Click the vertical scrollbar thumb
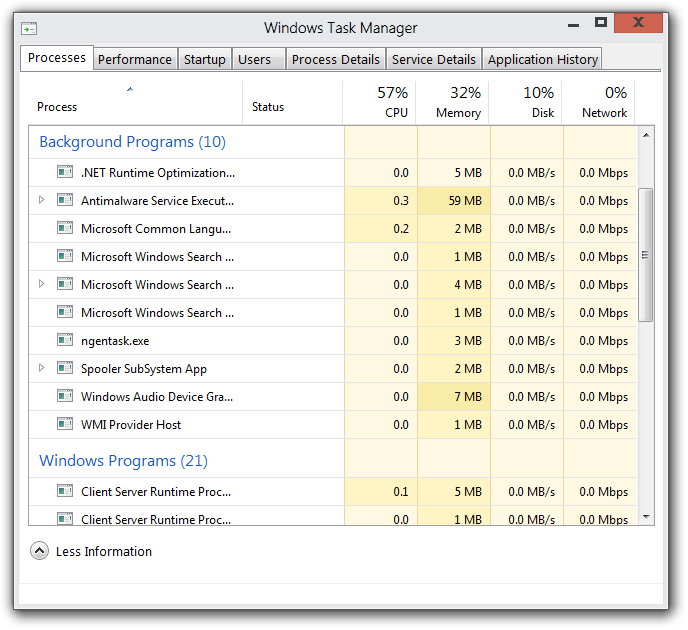688x630 pixels. [646, 254]
